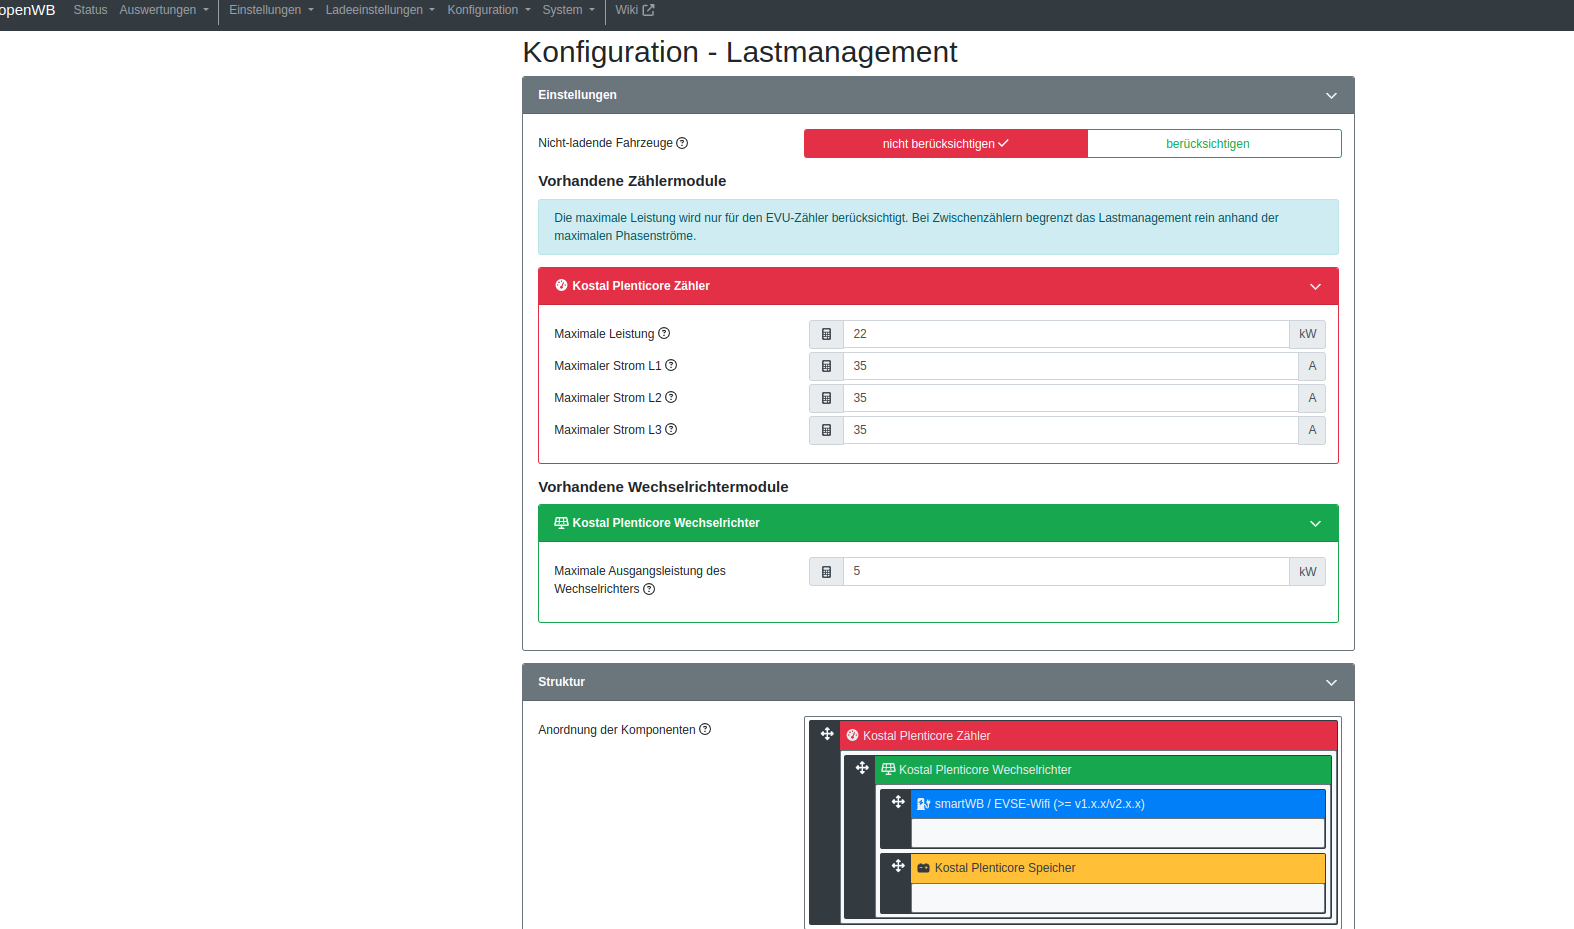Image resolution: width=1574 pixels, height=929 pixels.
Task: Click the 'Konfiguration - Lastmanagement' page title
Action: pos(740,52)
